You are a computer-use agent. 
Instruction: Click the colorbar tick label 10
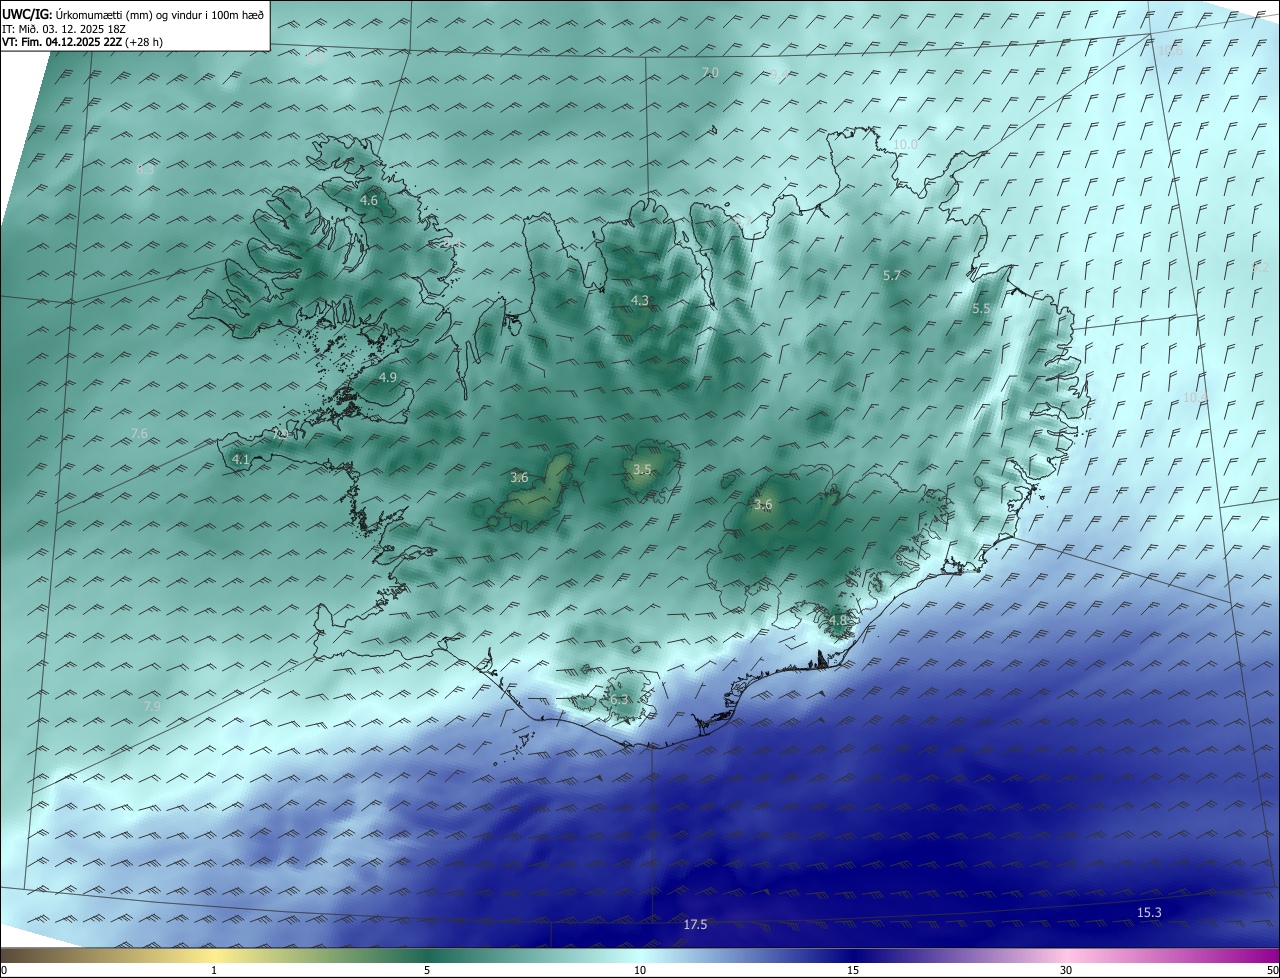pyautogui.click(x=640, y=970)
